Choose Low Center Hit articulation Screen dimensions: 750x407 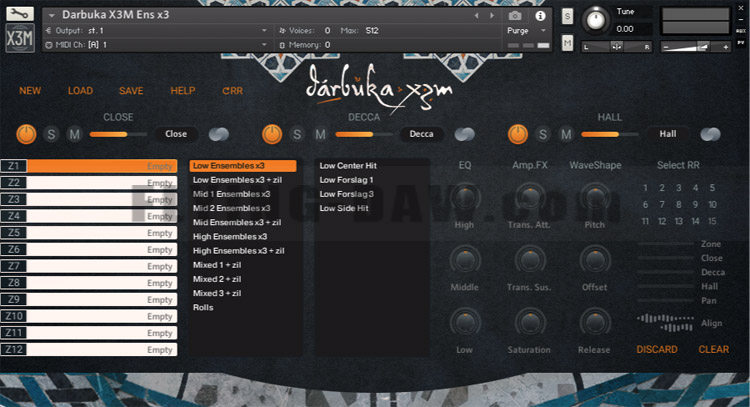point(348,166)
